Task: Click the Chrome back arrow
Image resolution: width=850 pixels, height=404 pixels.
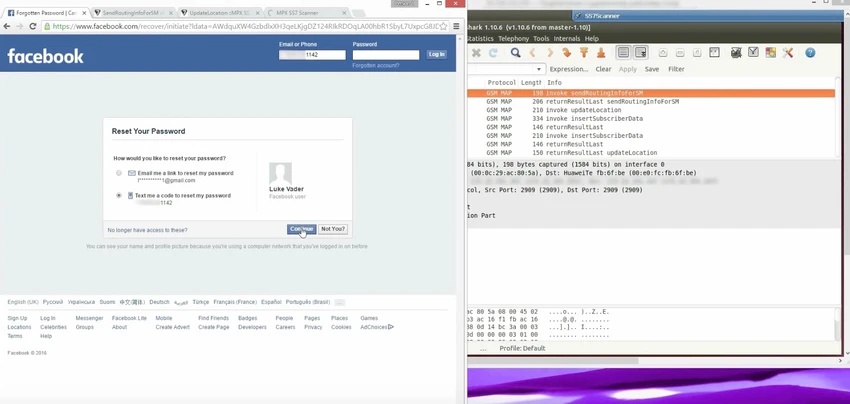Action: (7, 26)
